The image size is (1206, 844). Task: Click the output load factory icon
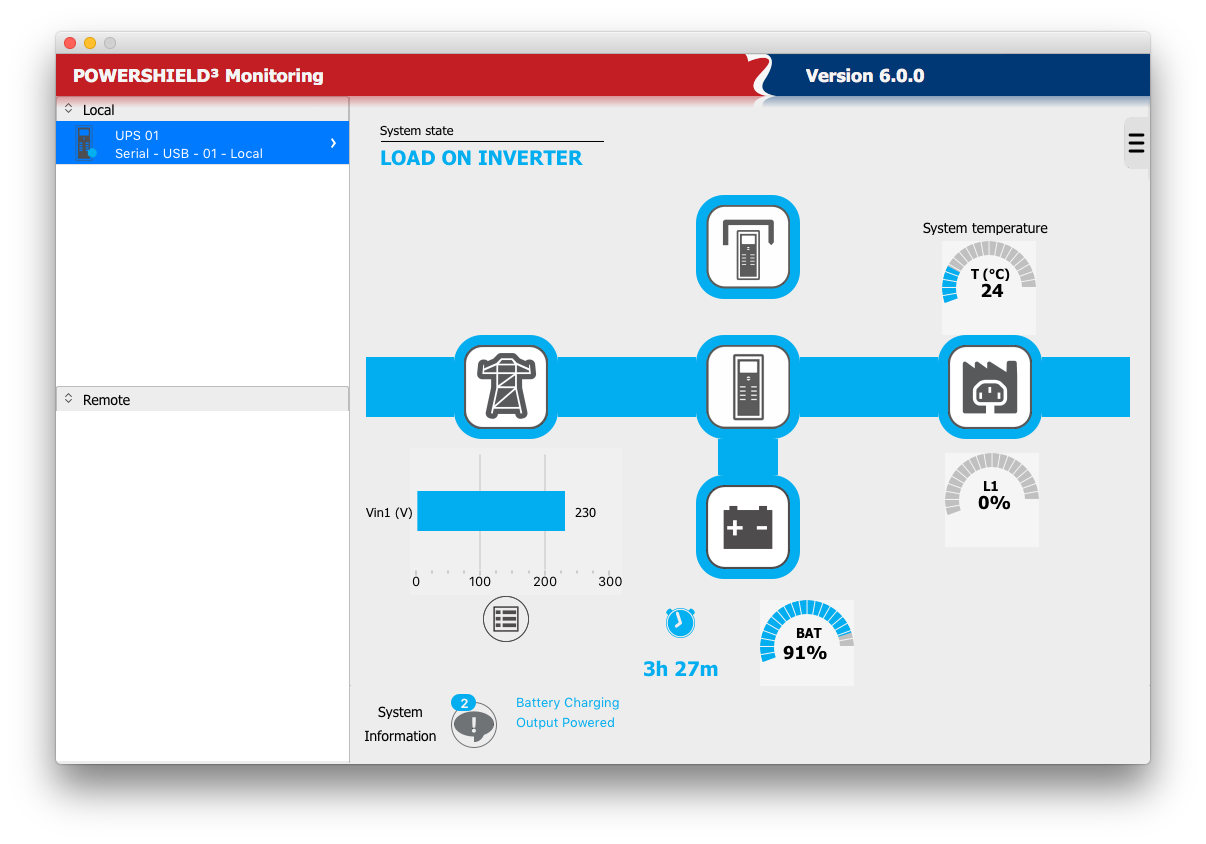click(989, 387)
